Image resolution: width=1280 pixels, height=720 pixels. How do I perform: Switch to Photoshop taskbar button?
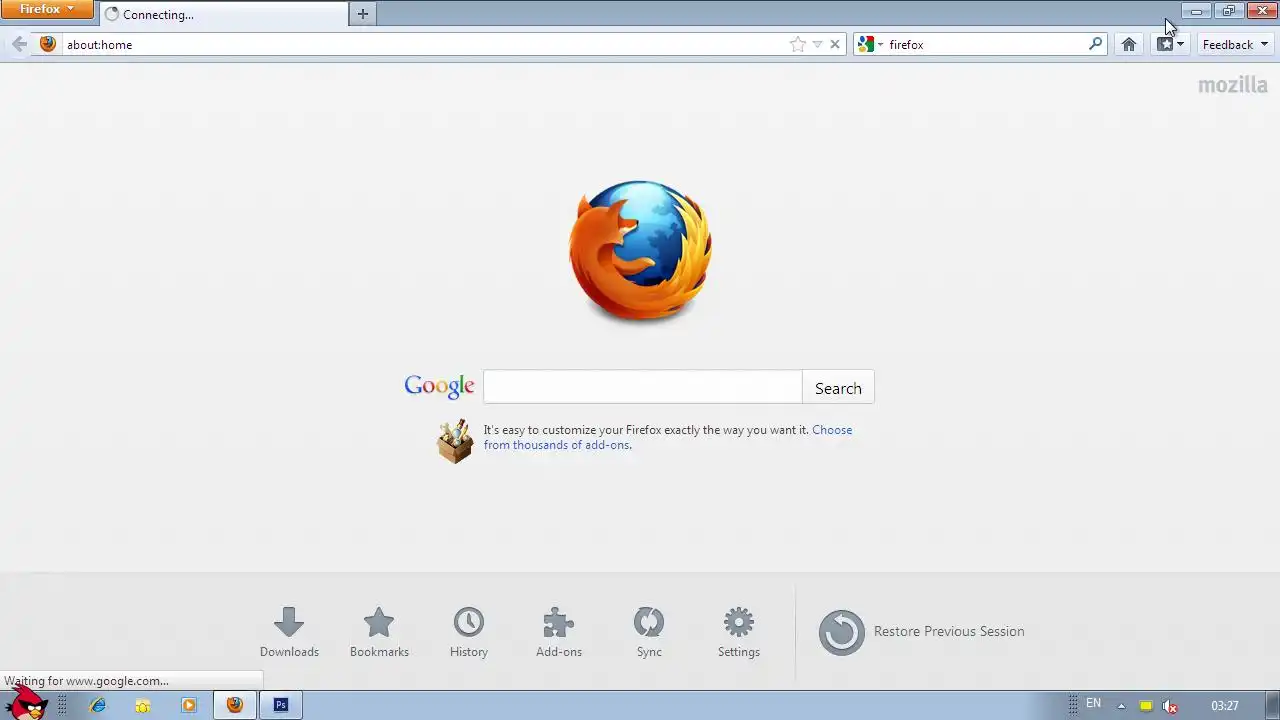click(x=281, y=705)
